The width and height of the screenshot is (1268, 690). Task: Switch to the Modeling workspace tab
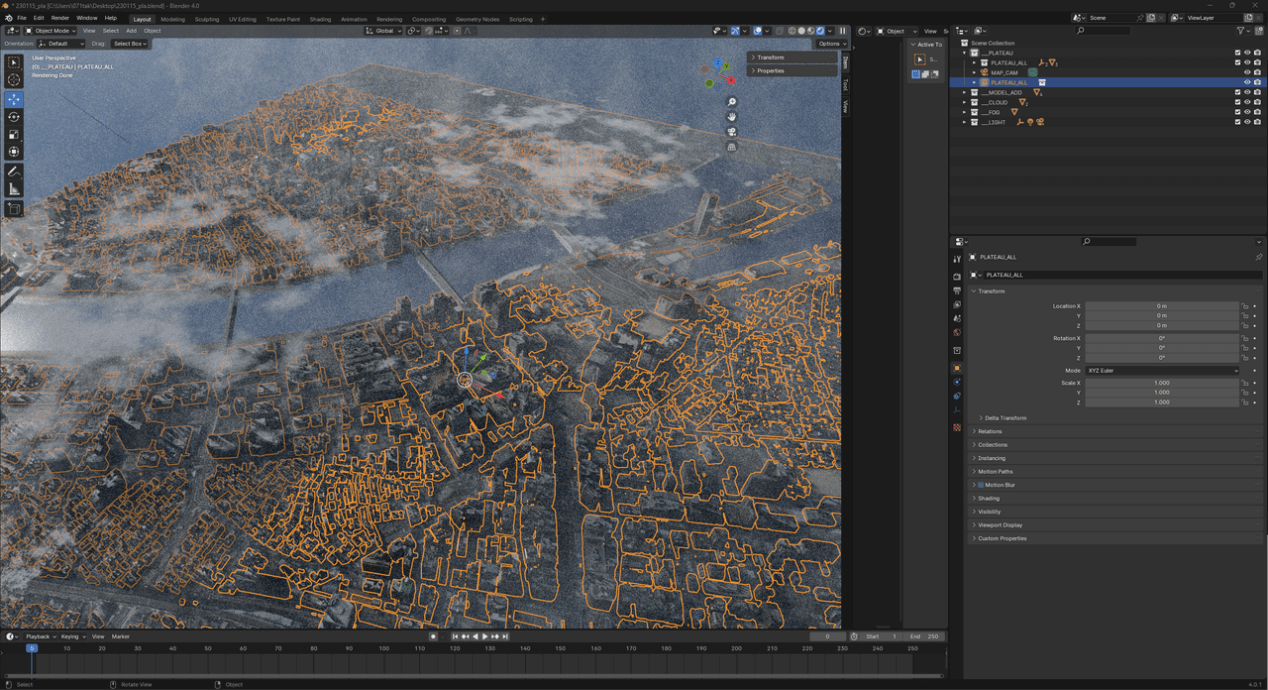click(173, 19)
